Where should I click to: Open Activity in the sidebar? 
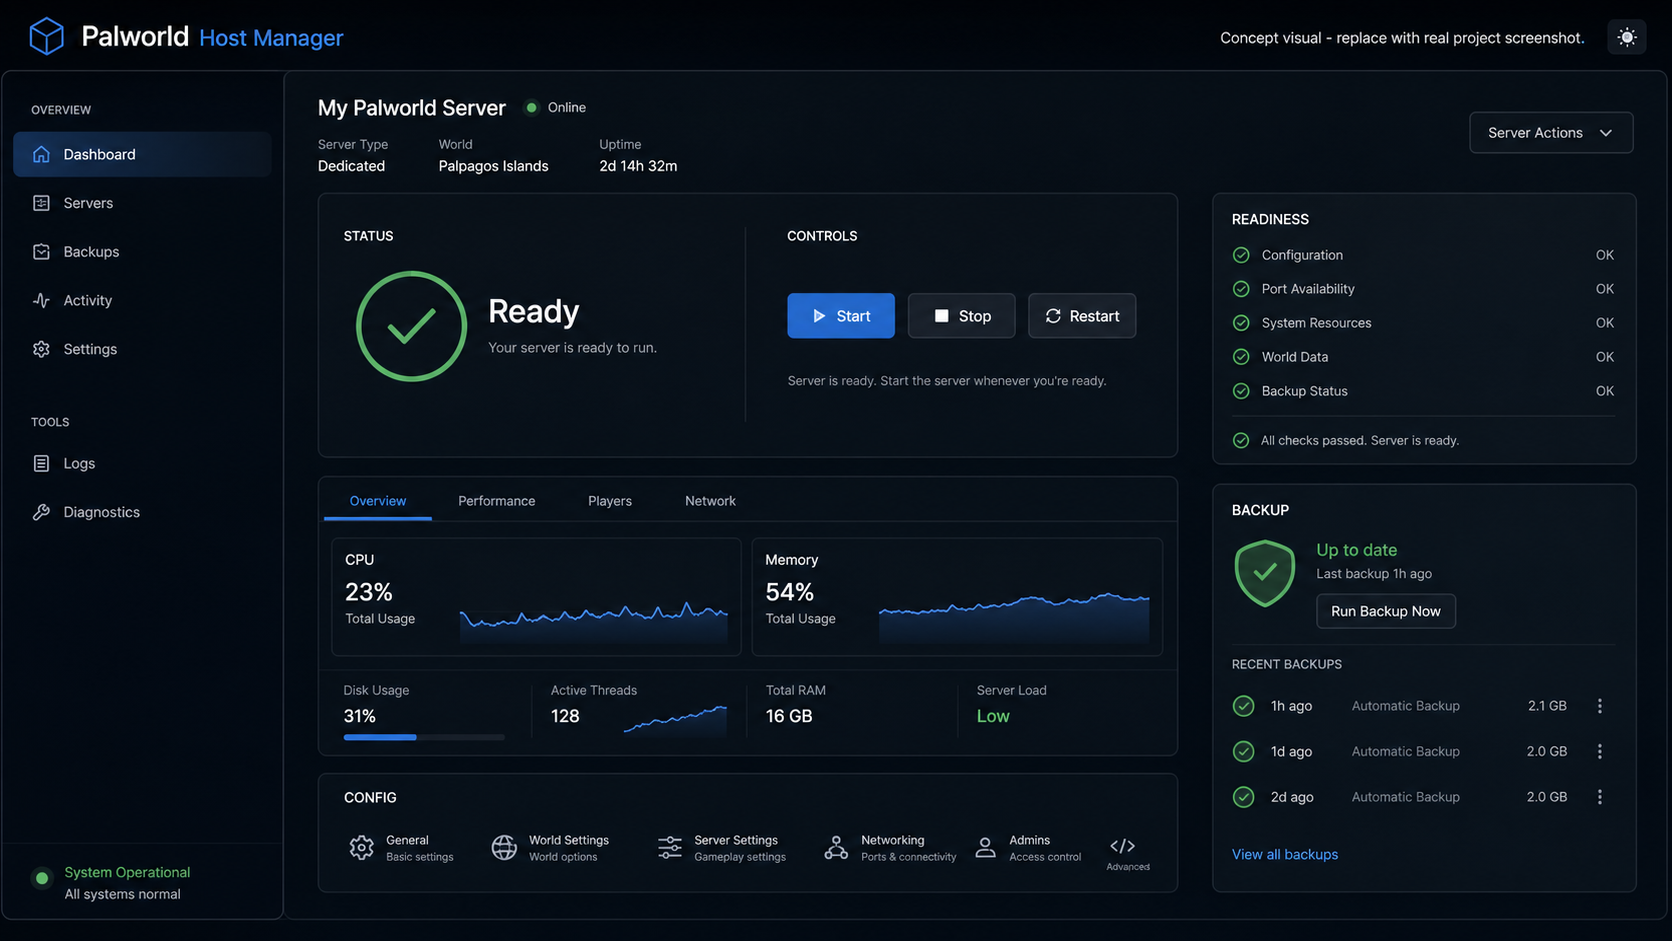coord(142,300)
